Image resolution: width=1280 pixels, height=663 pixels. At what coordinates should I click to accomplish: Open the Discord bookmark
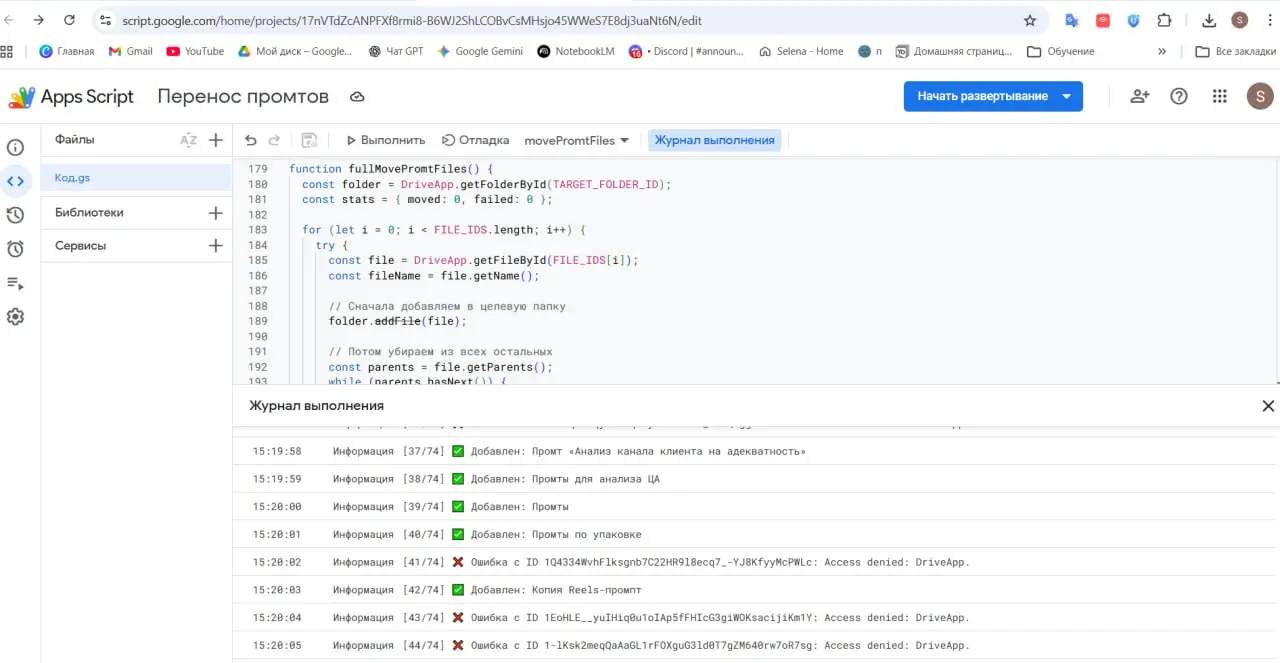point(688,51)
